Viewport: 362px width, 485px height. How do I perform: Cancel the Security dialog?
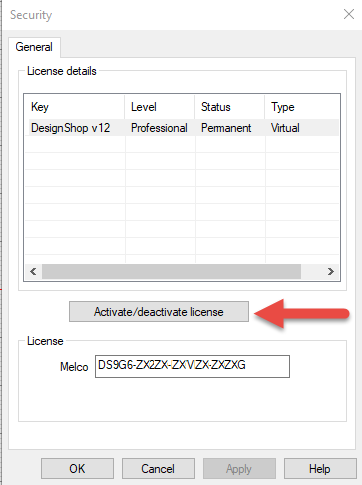tap(158, 468)
